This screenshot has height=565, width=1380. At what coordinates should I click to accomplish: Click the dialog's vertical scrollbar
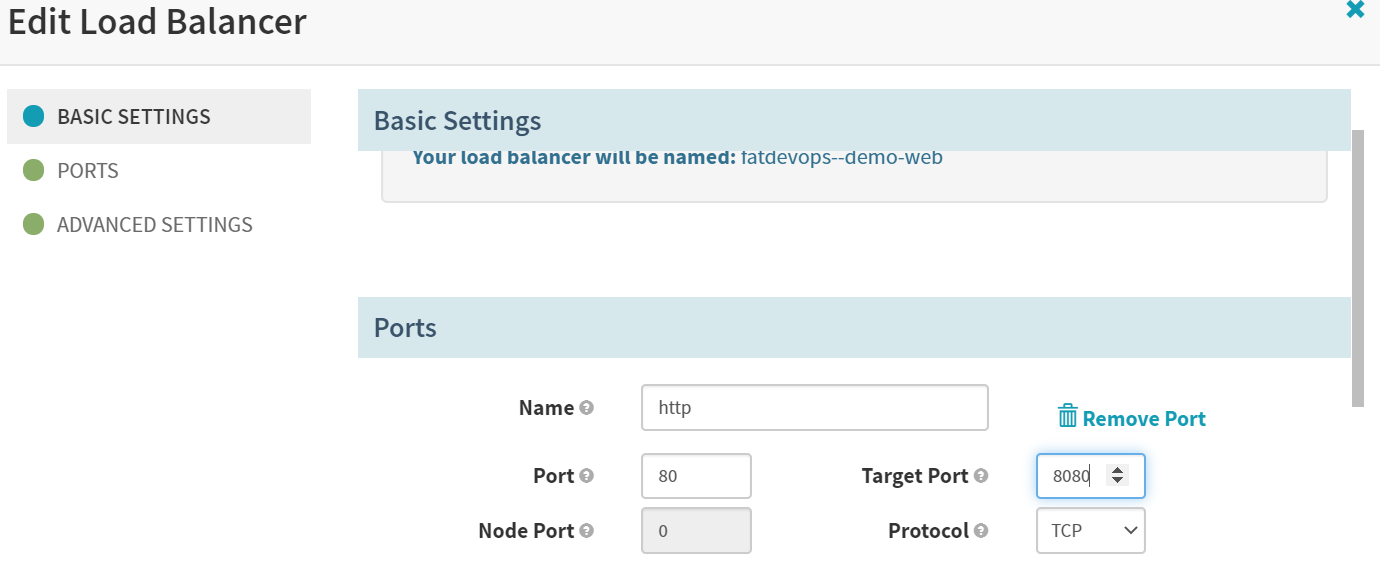(x=1357, y=268)
